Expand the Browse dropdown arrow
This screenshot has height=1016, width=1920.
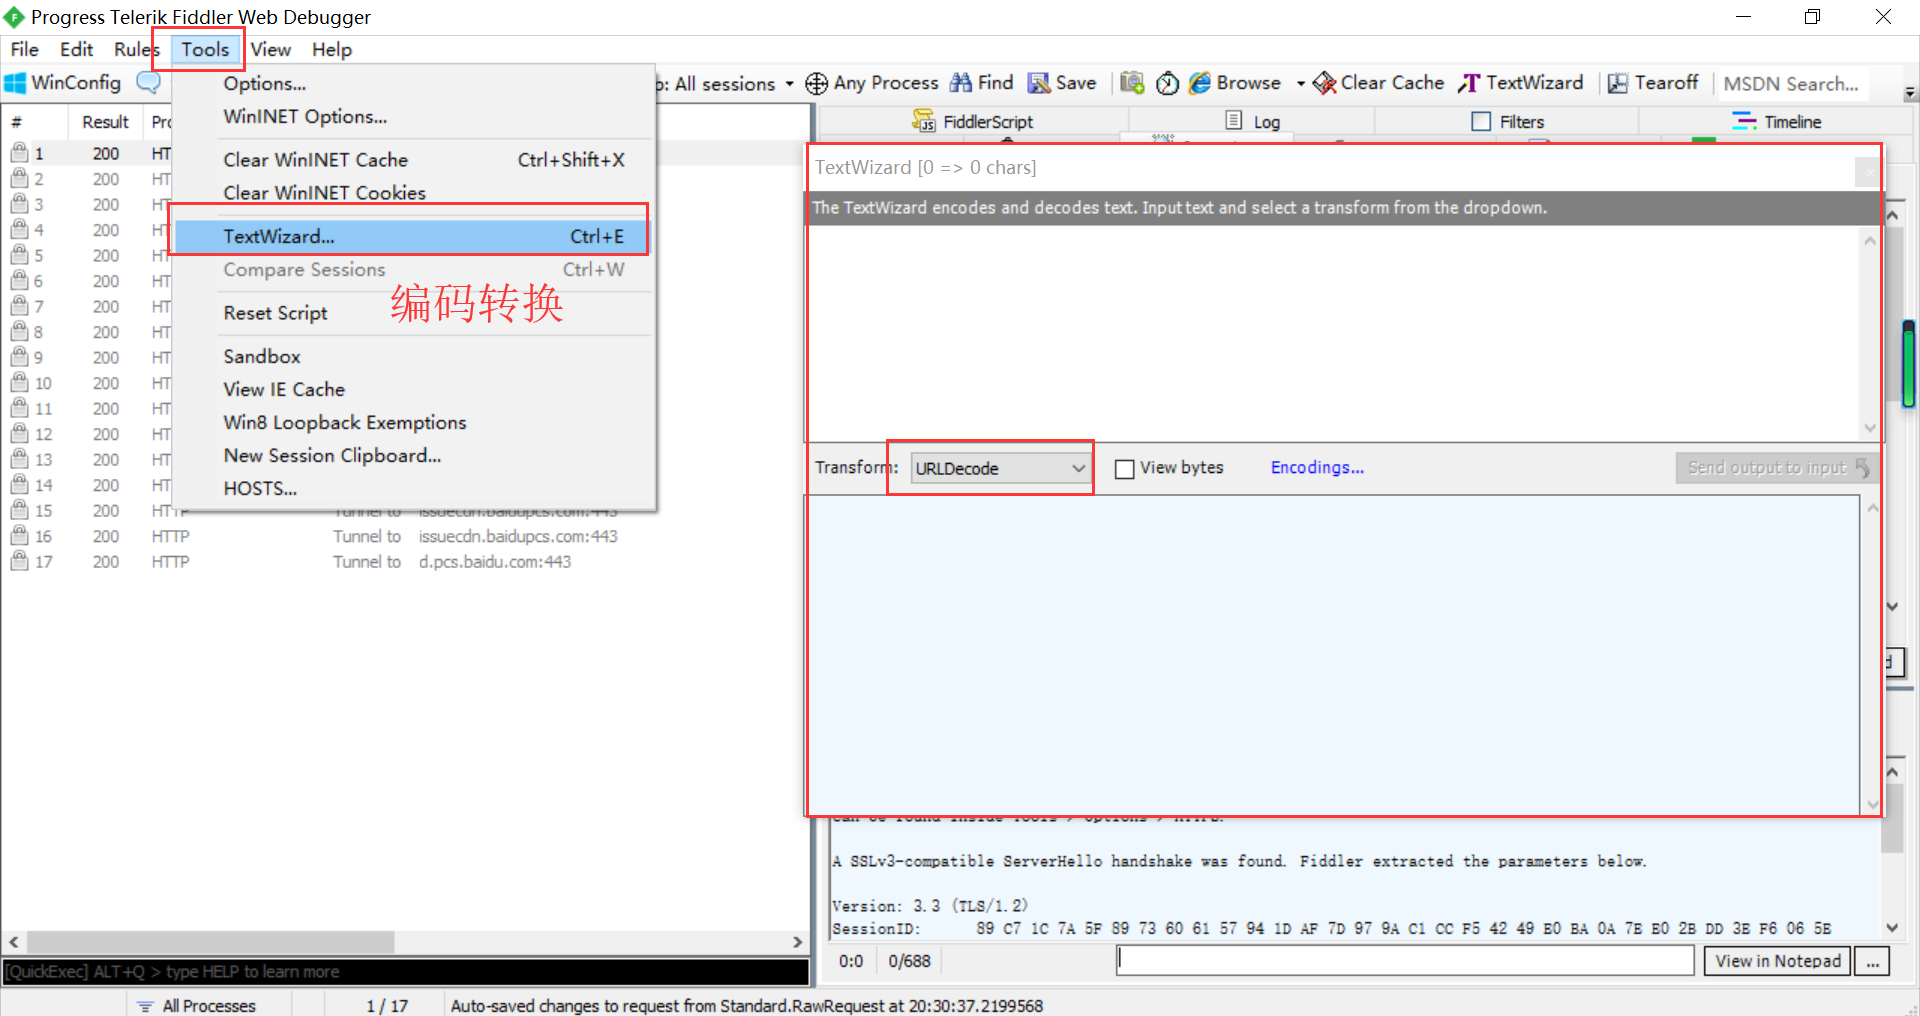click(1300, 84)
